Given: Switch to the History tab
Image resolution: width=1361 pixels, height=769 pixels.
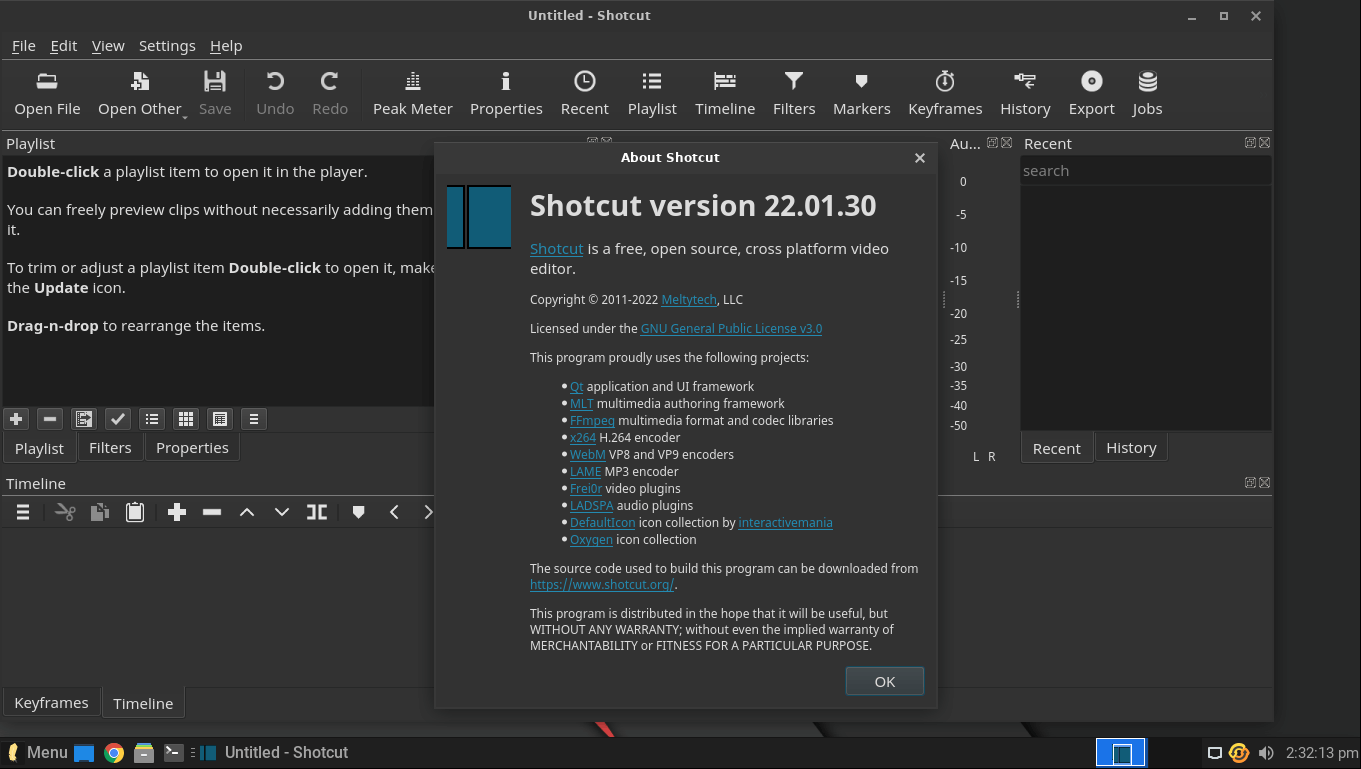Looking at the screenshot, I should coord(1131,447).
